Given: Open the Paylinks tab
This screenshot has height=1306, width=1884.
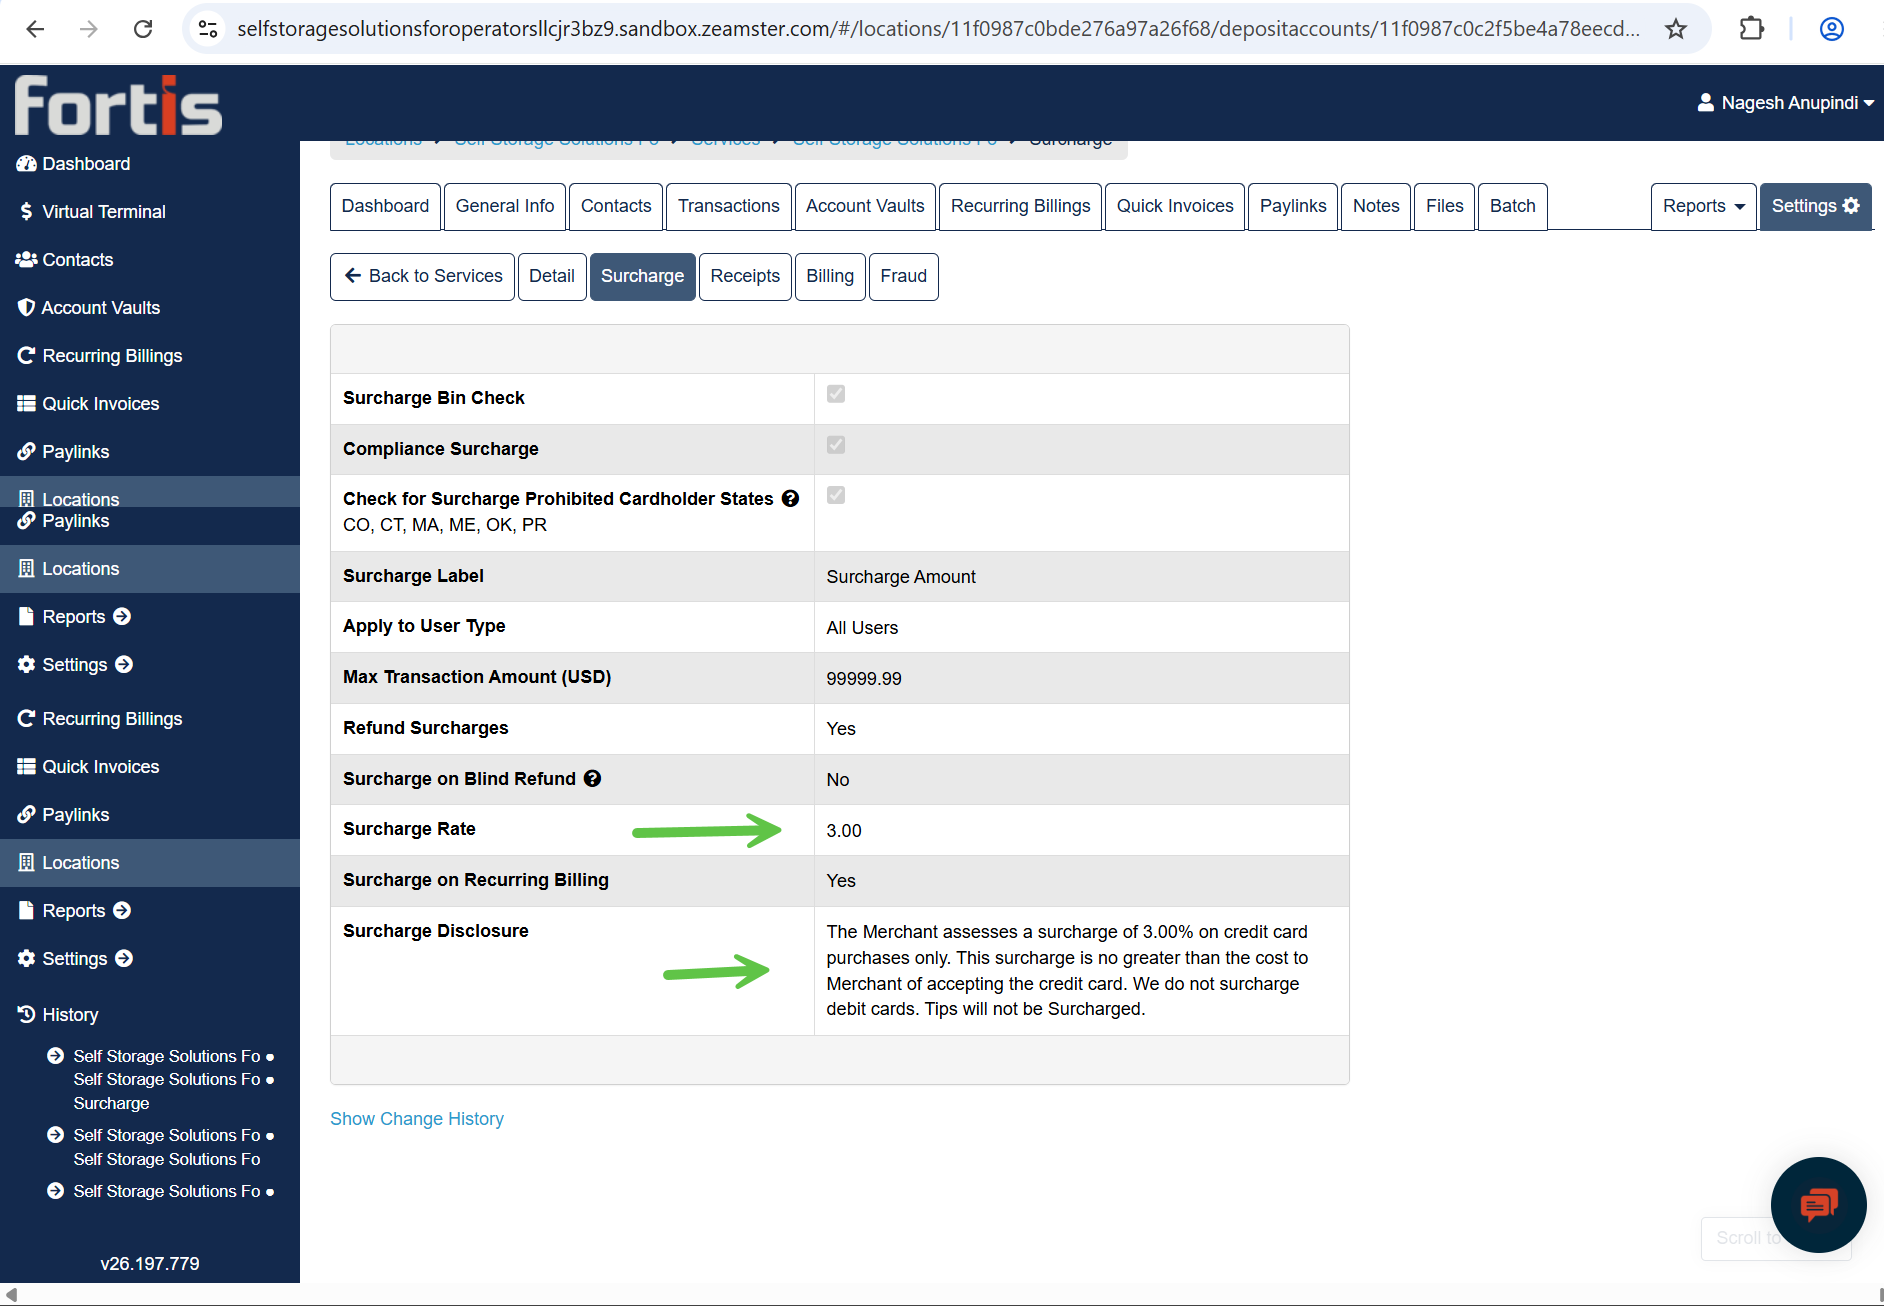Looking at the screenshot, I should click(x=1293, y=206).
